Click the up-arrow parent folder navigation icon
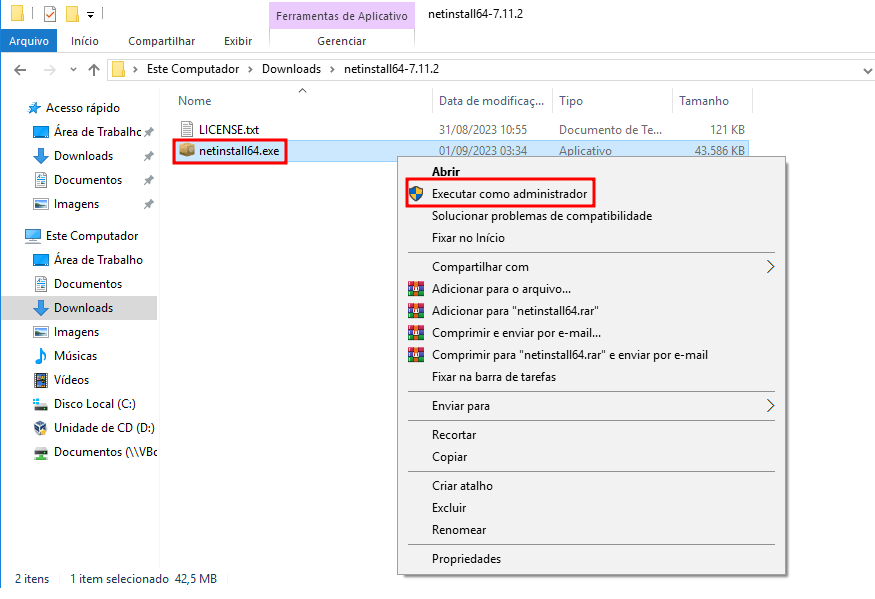 coord(94,69)
